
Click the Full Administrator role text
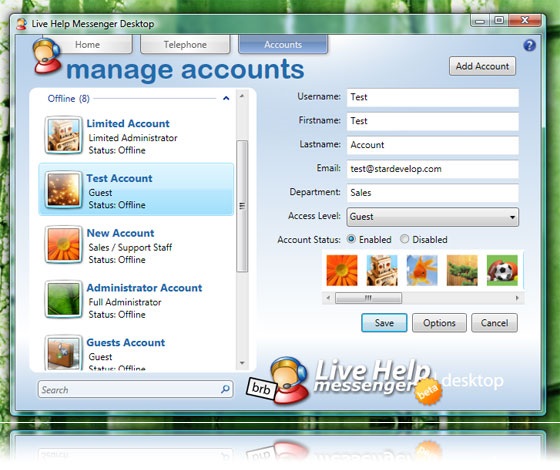coord(125,302)
